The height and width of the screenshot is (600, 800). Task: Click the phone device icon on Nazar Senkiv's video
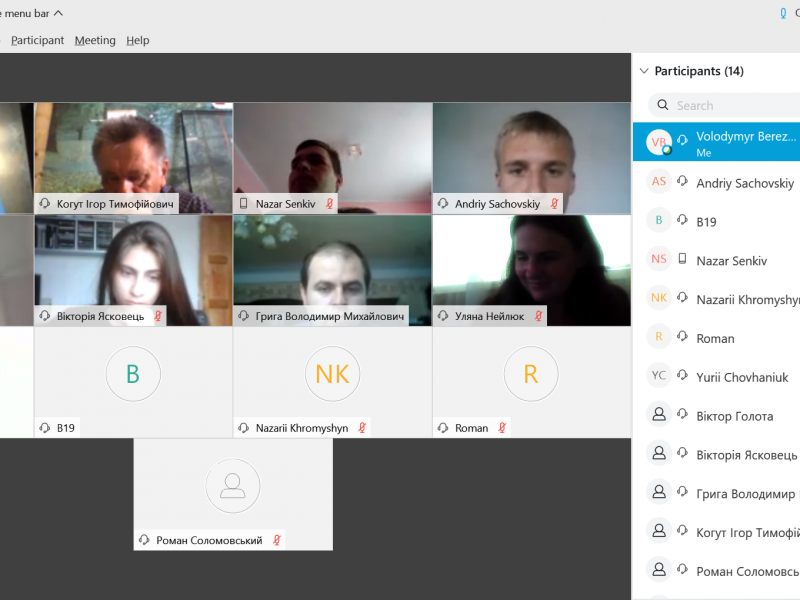(243, 204)
